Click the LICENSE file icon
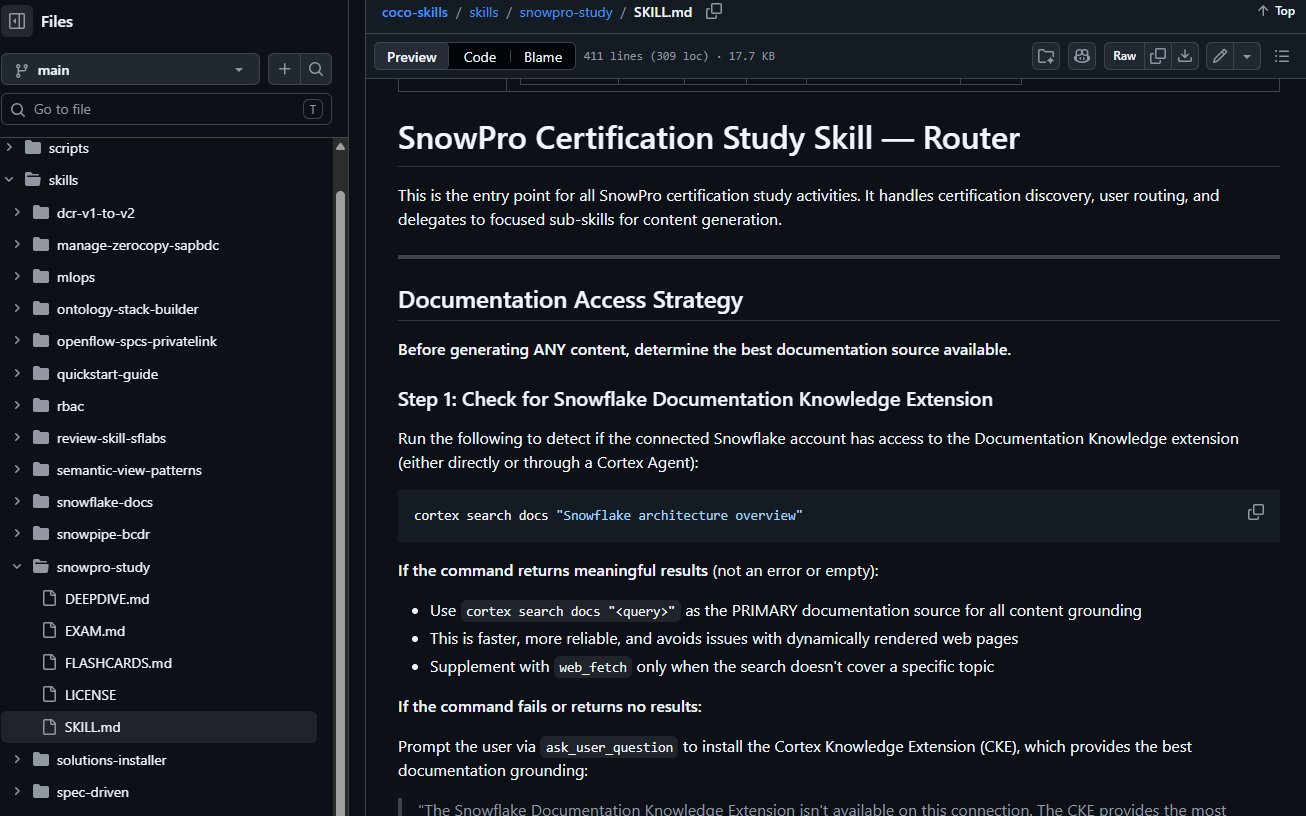Screen dimensions: 1306x816 49,695
